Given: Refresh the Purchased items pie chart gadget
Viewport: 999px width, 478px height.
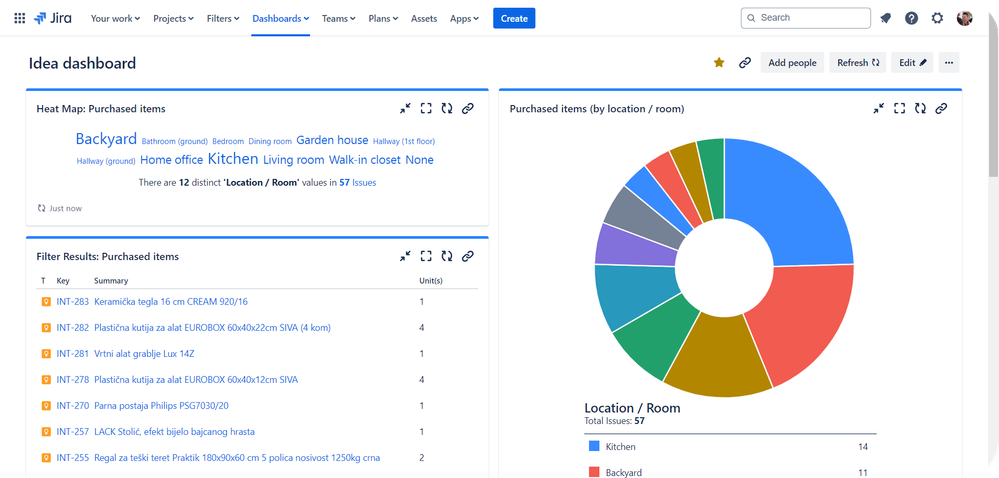Looking at the screenshot, I should [920, 108].
